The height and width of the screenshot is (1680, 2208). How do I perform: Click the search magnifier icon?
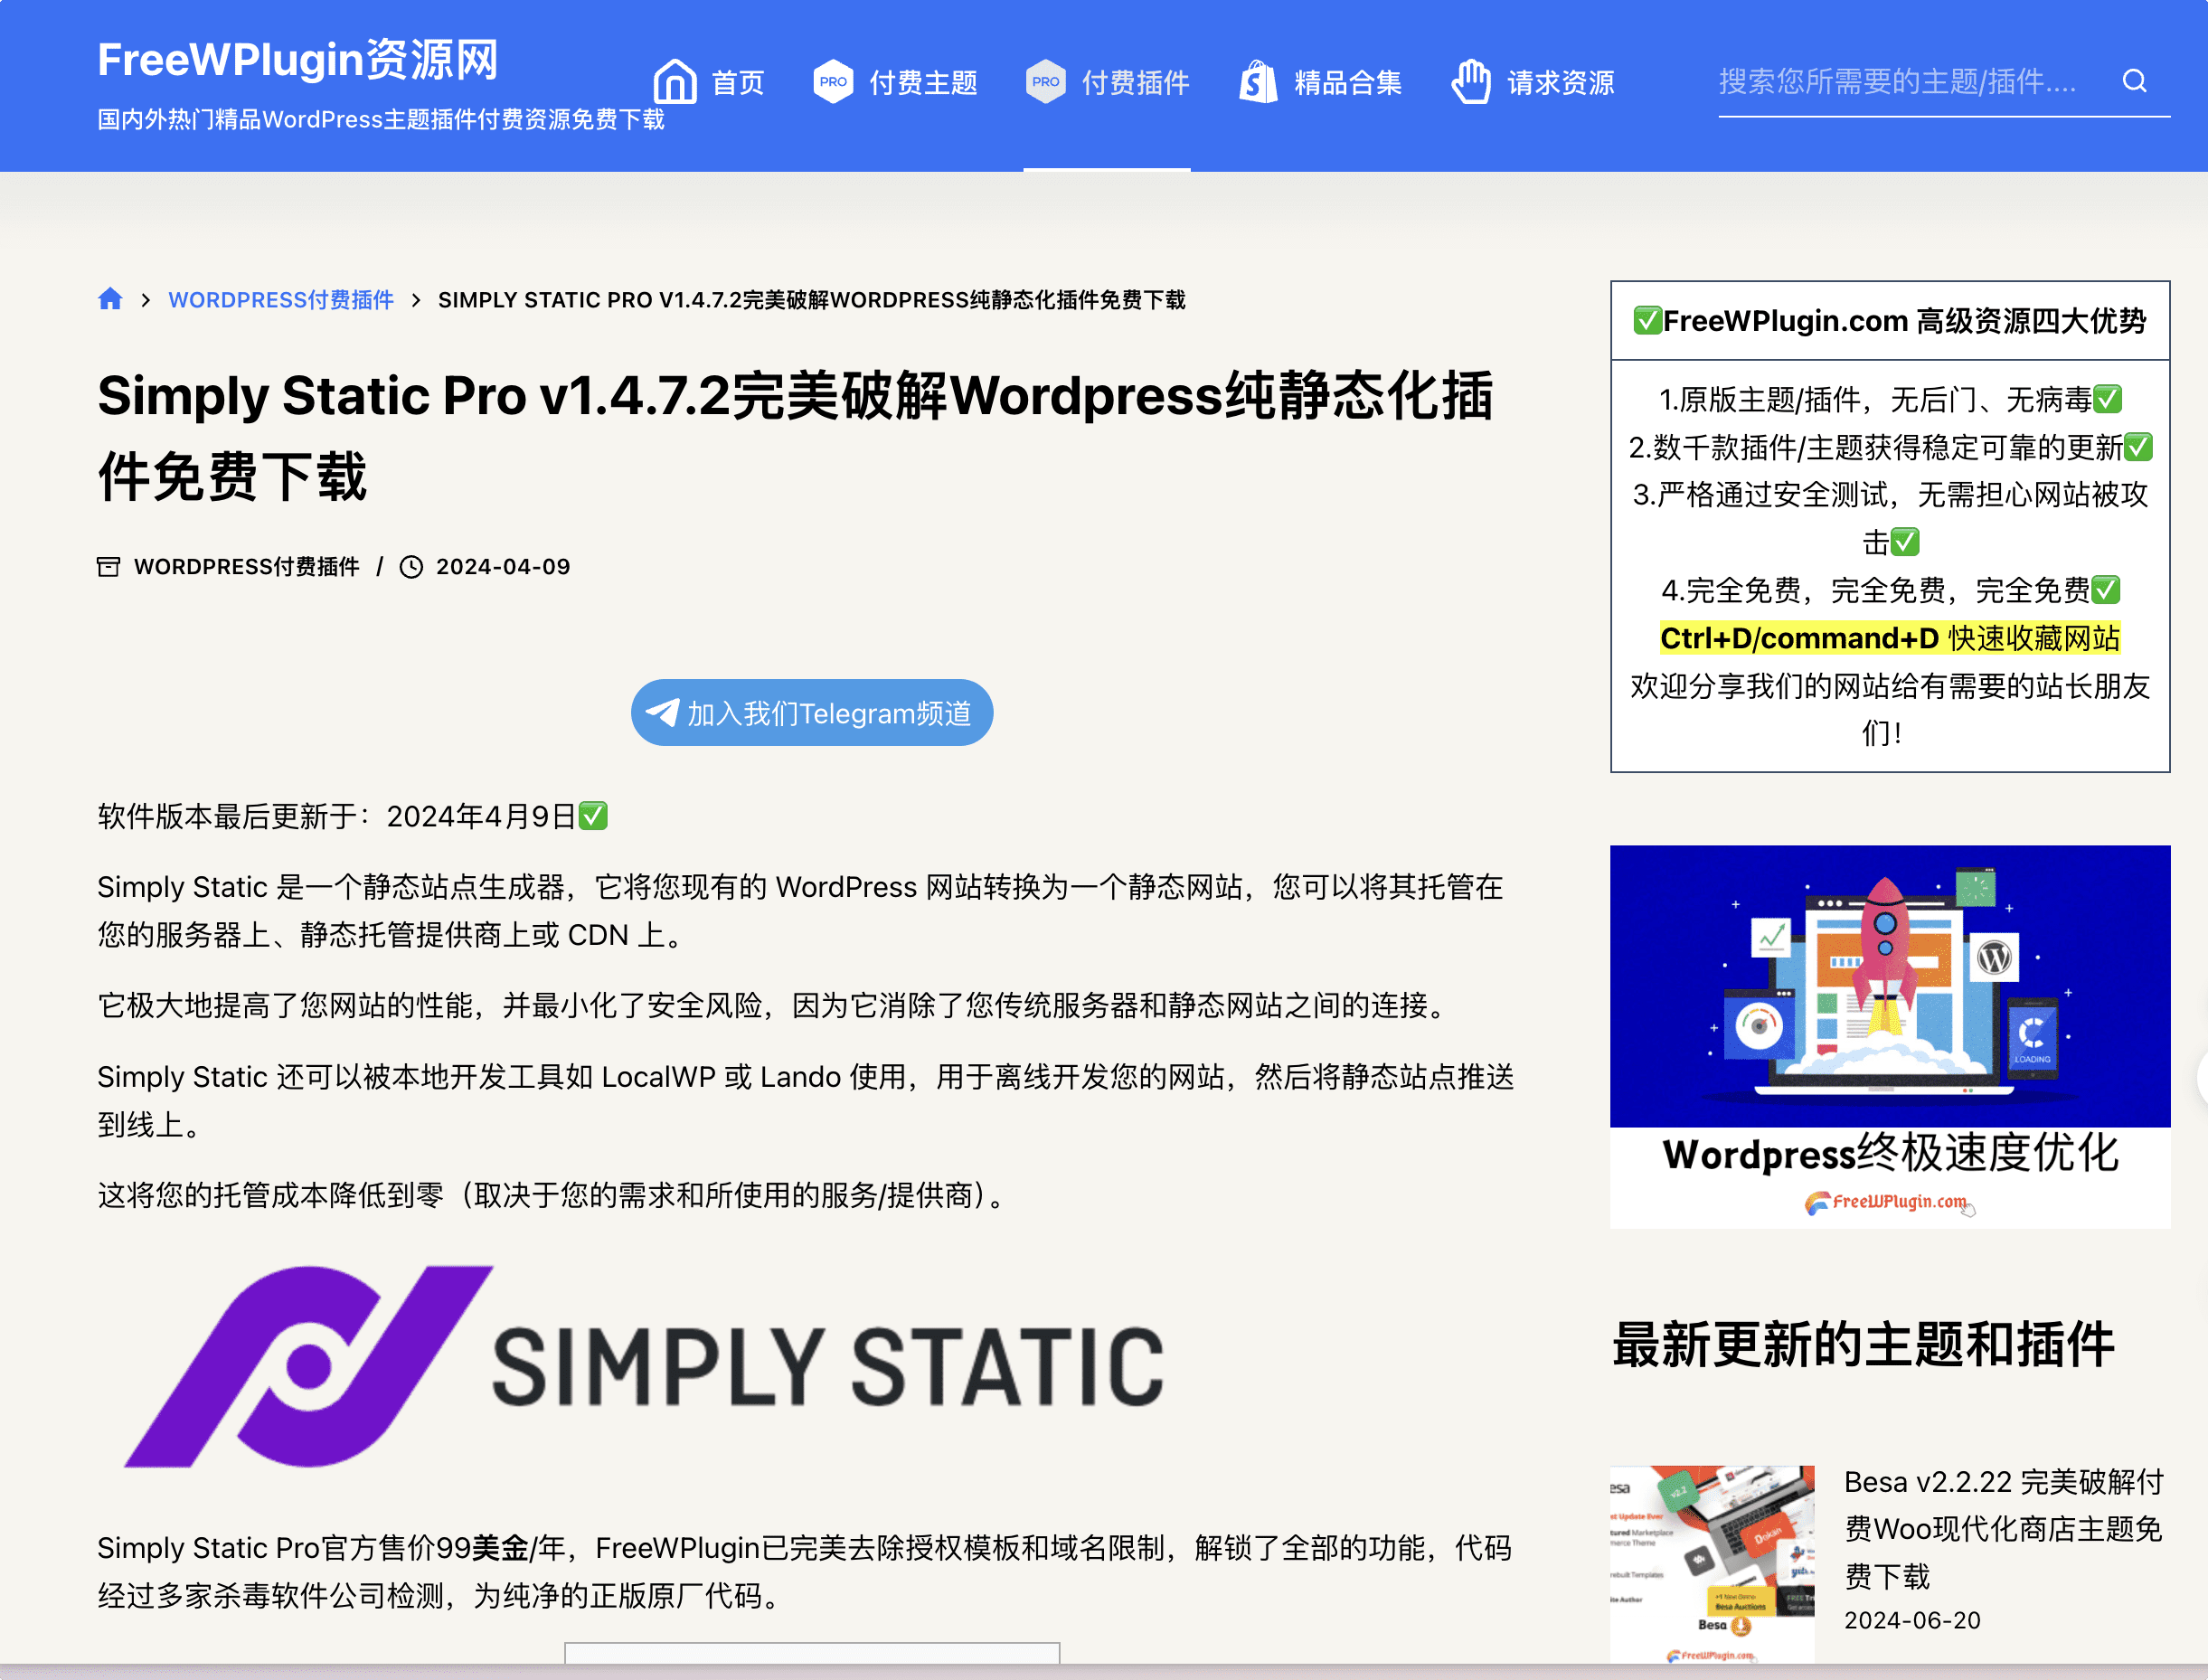tap(2135, 81)
